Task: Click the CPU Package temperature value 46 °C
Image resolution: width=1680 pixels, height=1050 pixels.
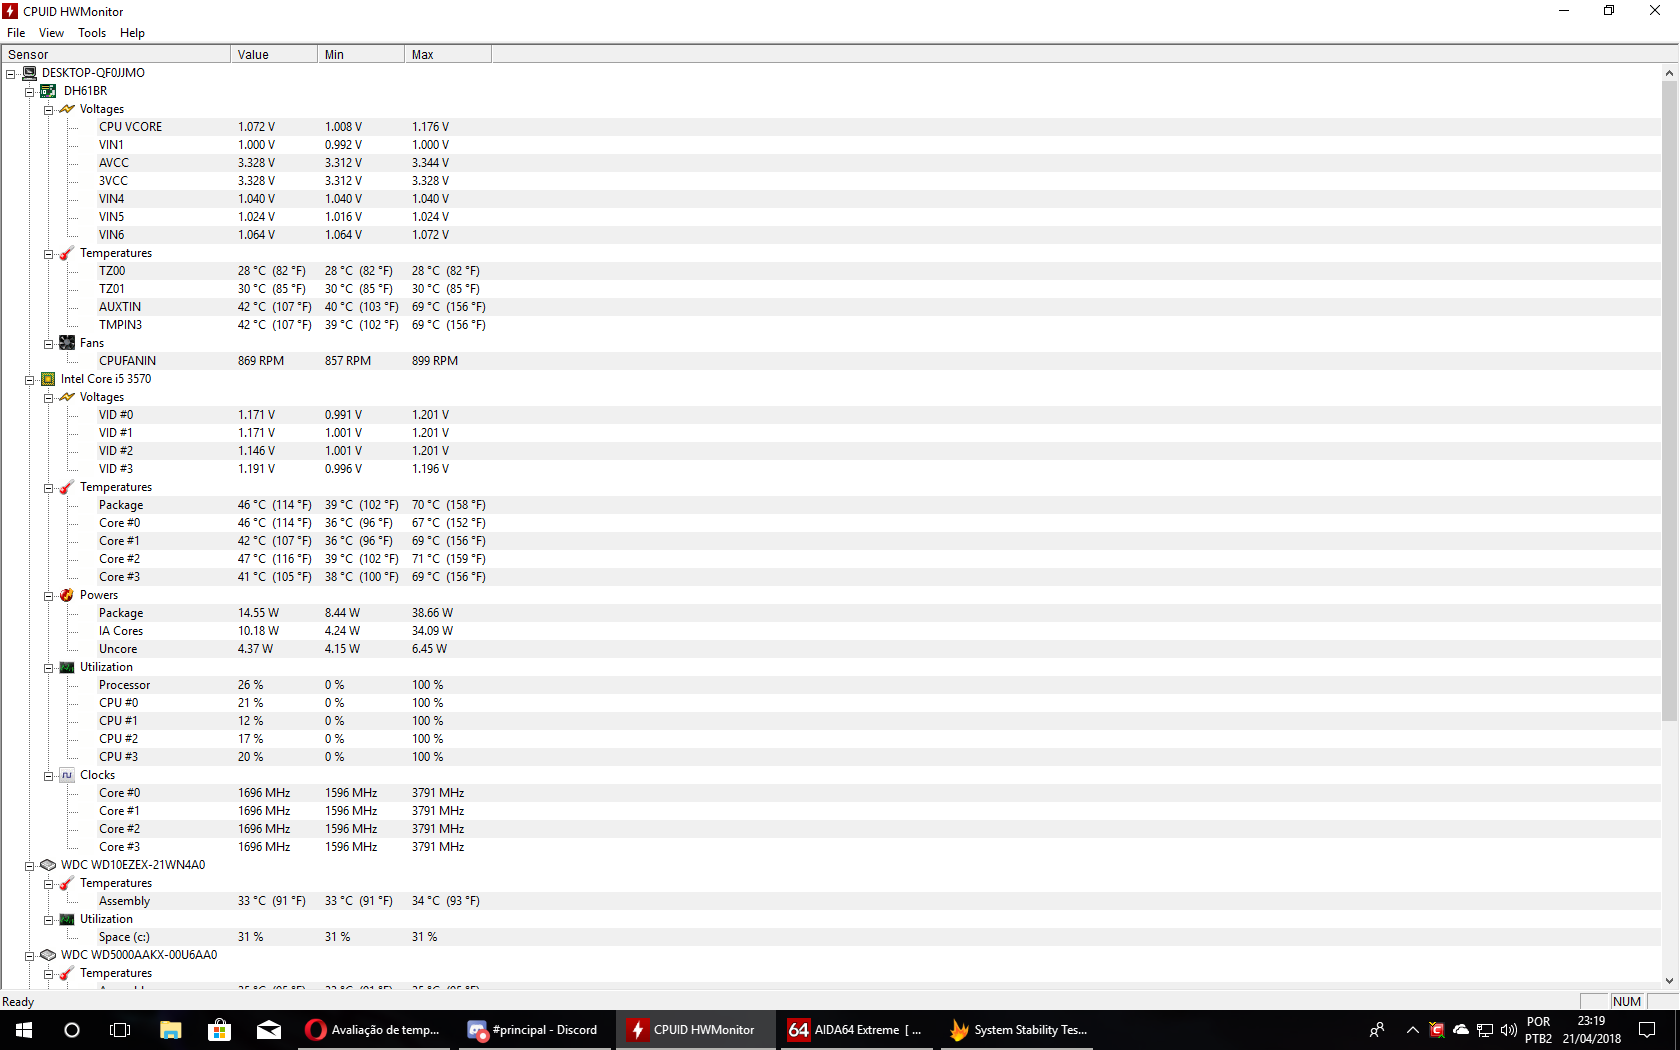Action: pos(274,505)
